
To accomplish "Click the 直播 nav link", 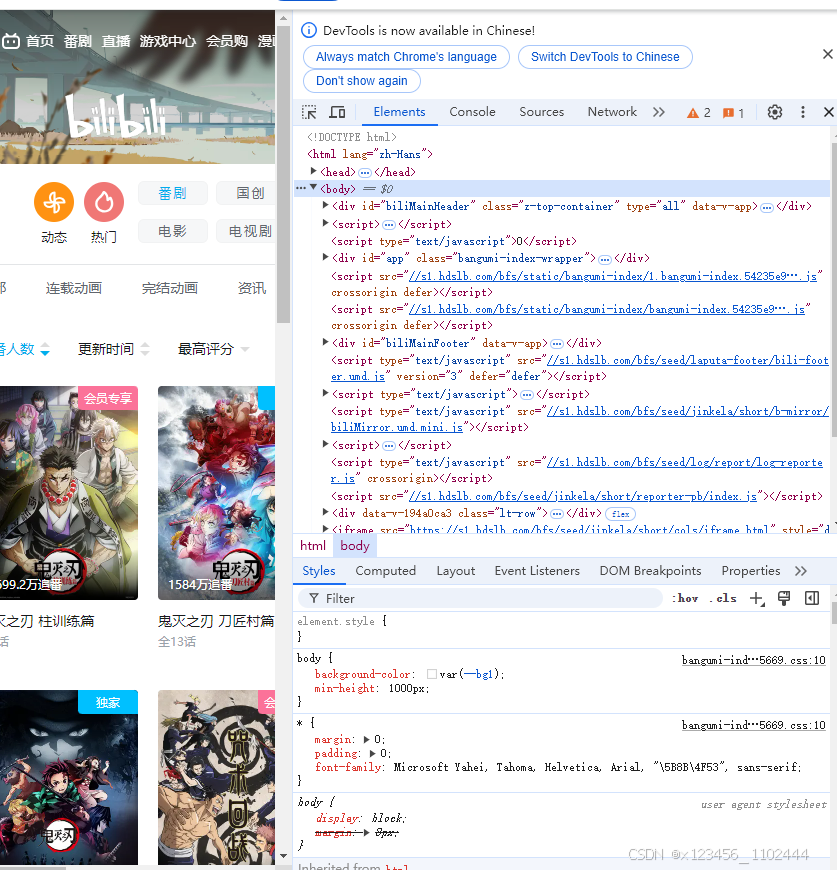I will tap(116, 41).
